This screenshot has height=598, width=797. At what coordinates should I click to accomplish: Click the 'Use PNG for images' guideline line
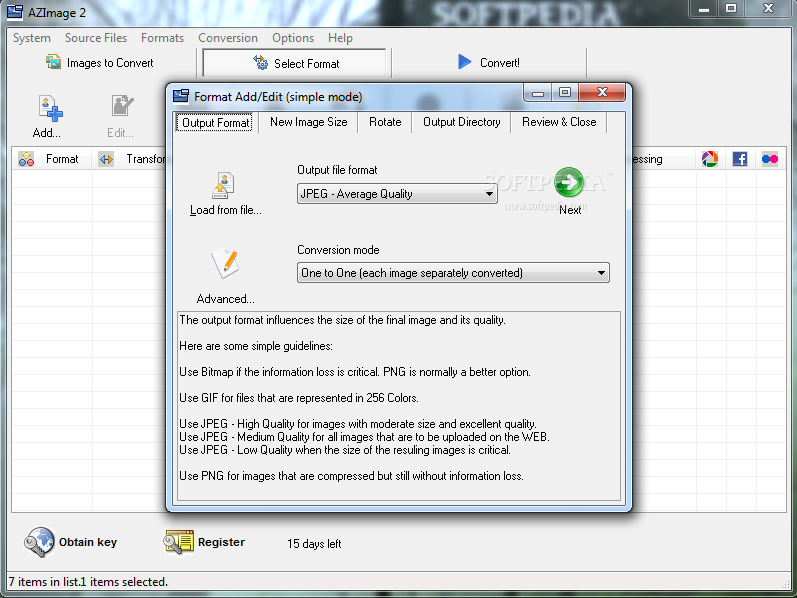click(x=351, y=476)
